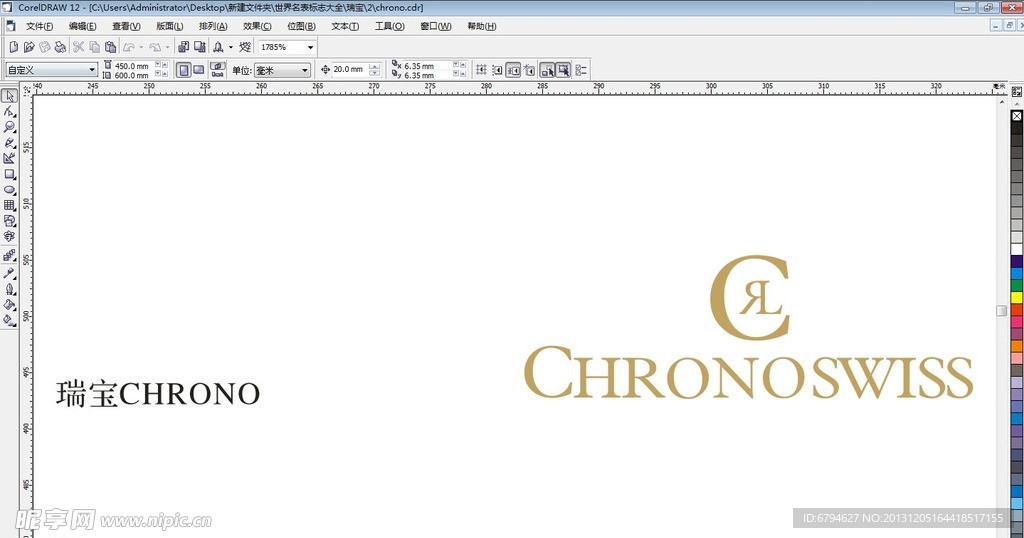
Task: Click the New document icon
Action: point(13,47)
